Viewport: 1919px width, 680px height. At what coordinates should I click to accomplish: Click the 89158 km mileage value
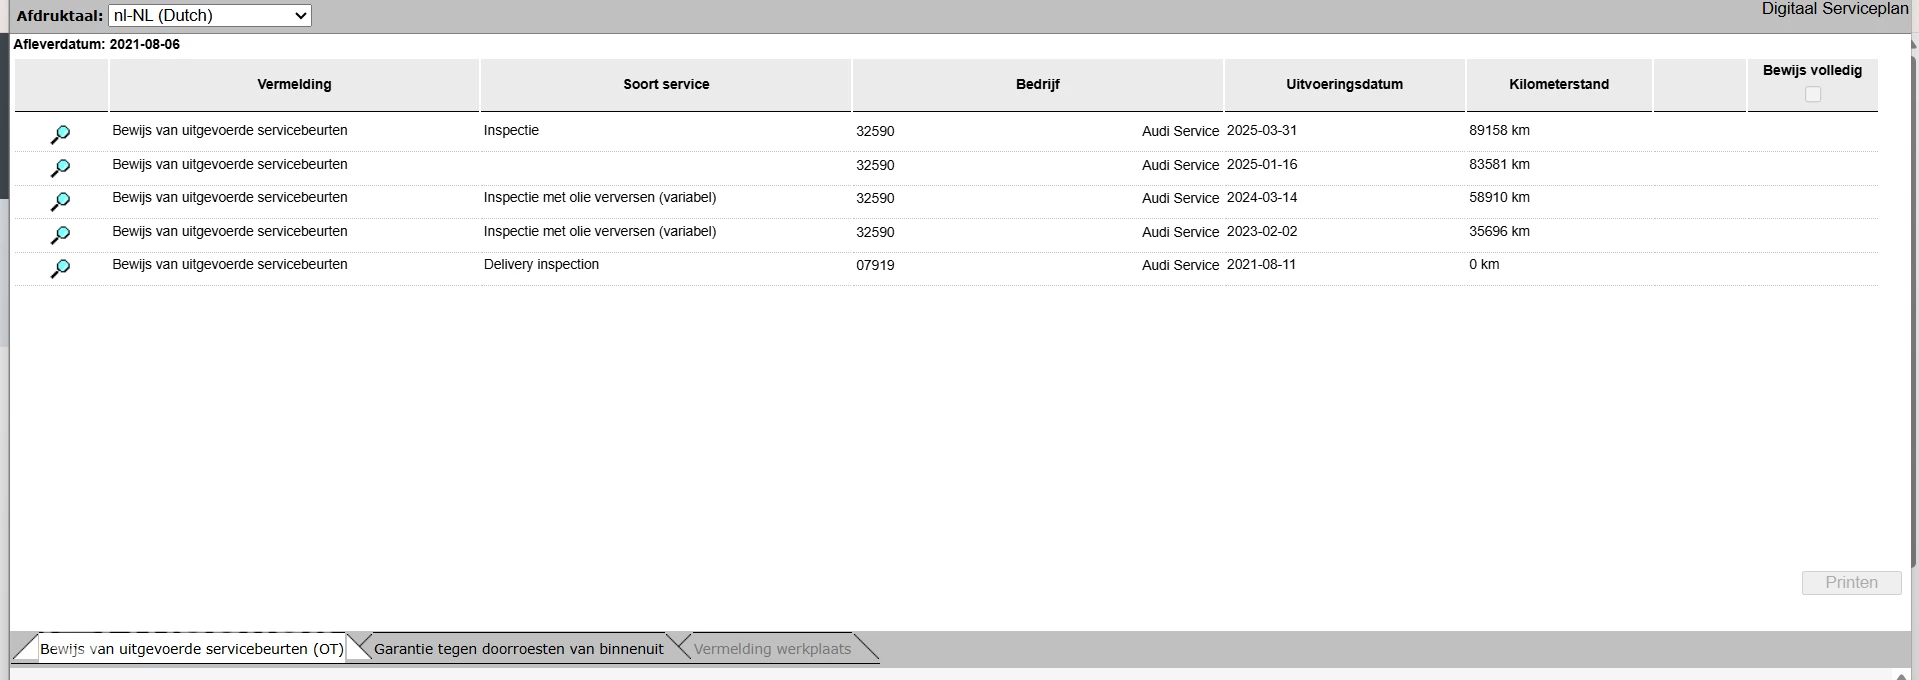[1499, 130]
